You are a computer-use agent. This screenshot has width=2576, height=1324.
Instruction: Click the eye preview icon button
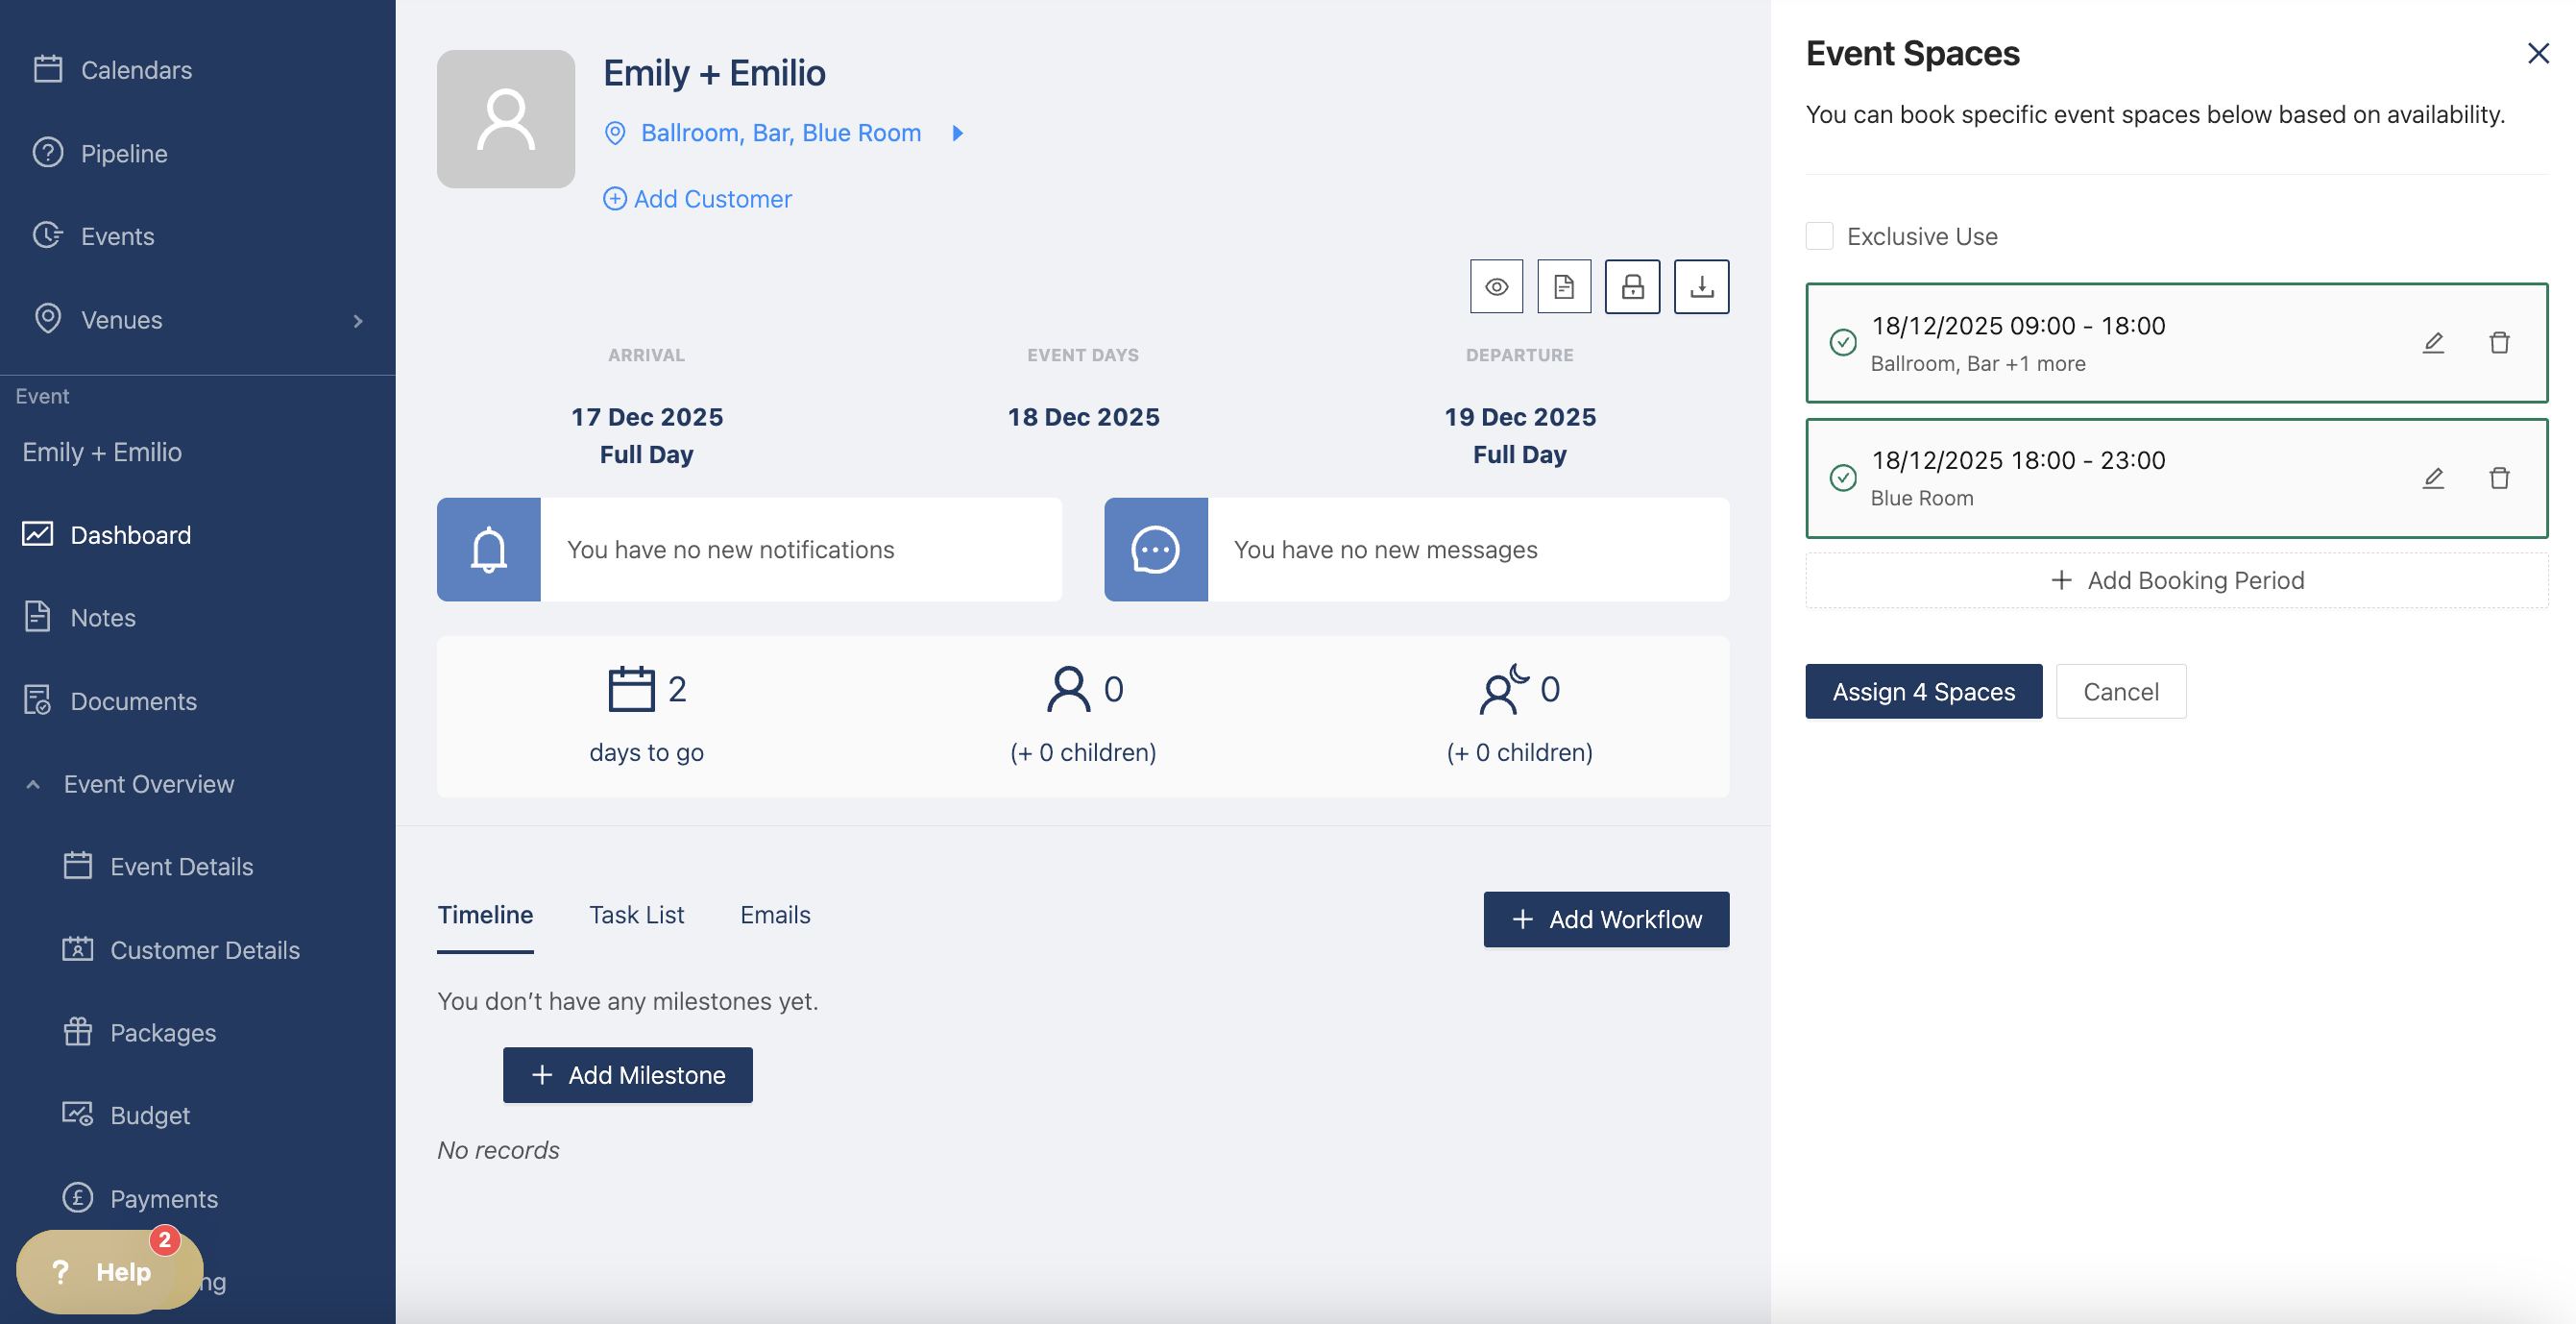point(1496,287)
